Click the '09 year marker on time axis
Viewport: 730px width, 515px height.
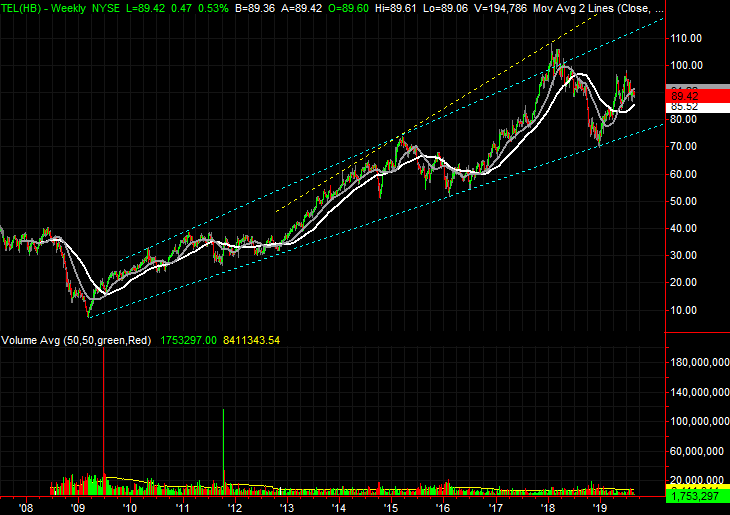78,508
